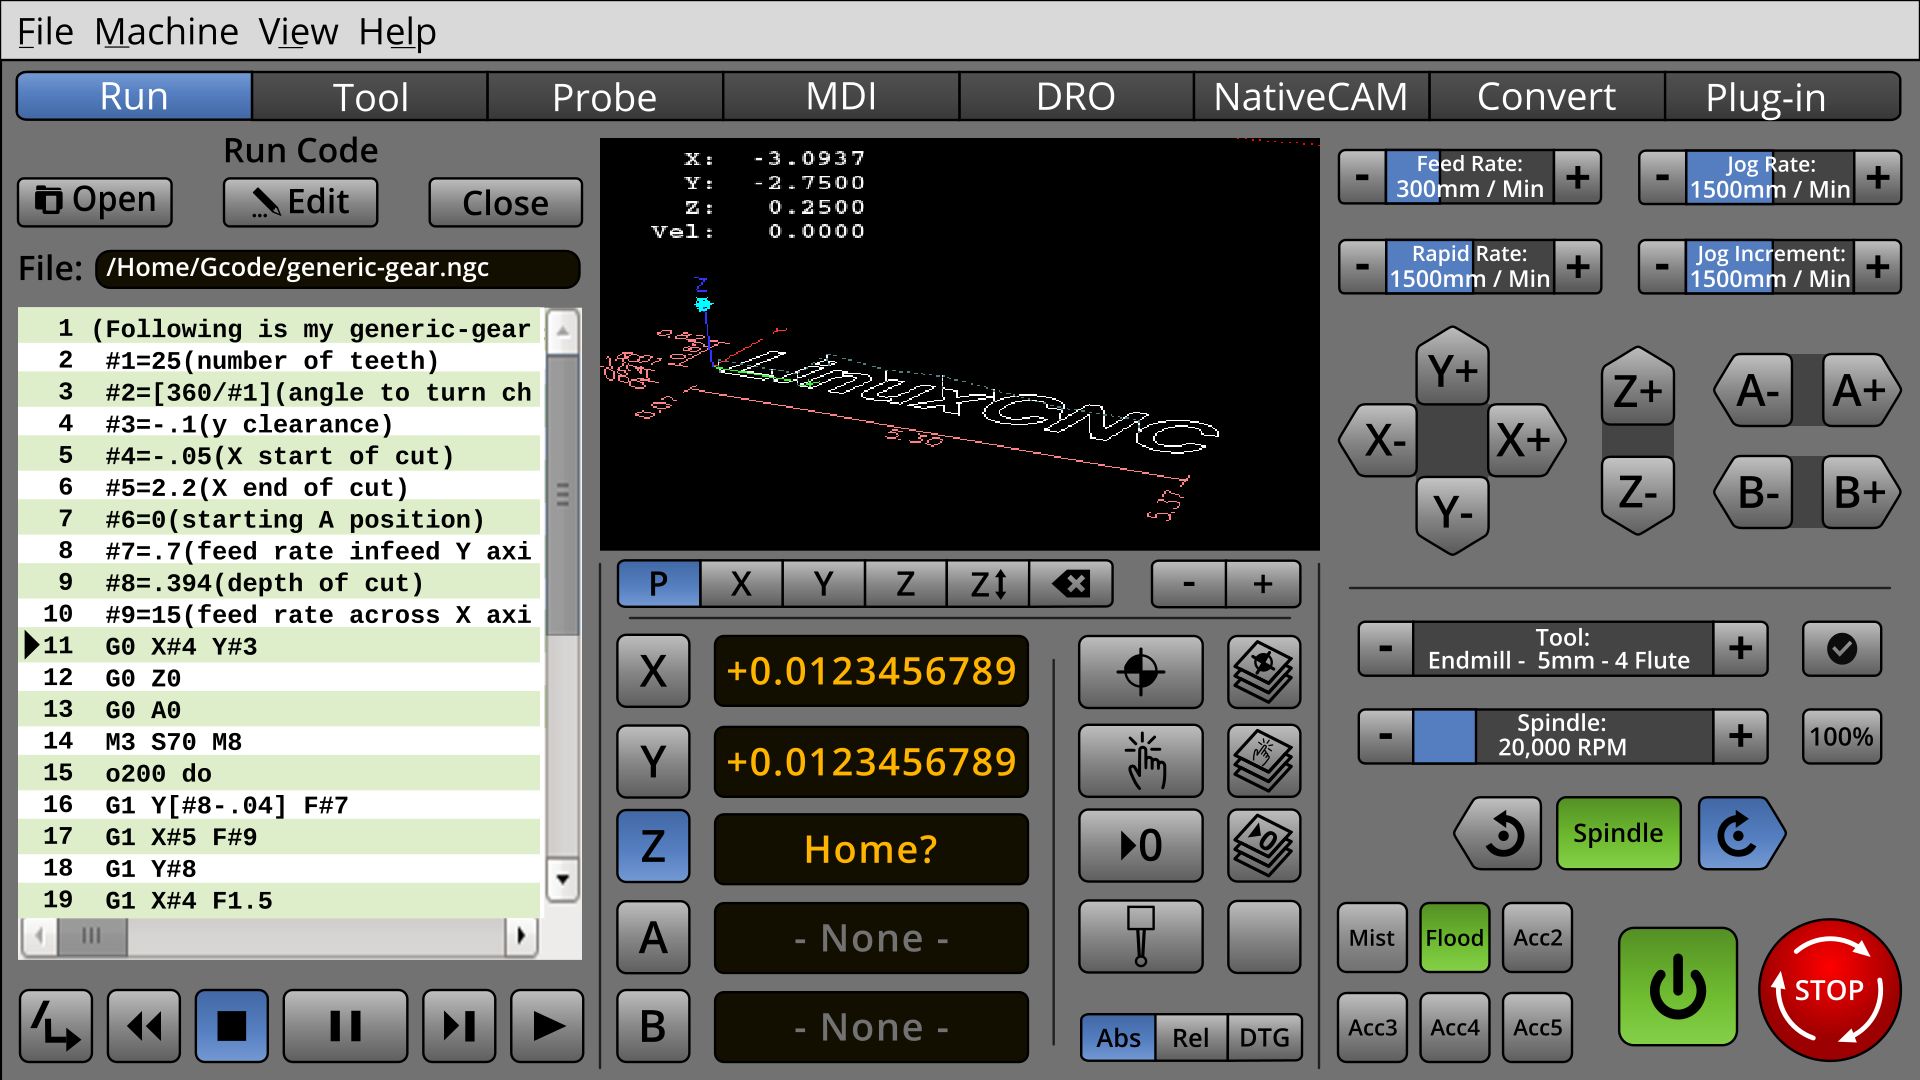
Task: Toggle the green machine power button
Action: click(x=1677, y=987)
